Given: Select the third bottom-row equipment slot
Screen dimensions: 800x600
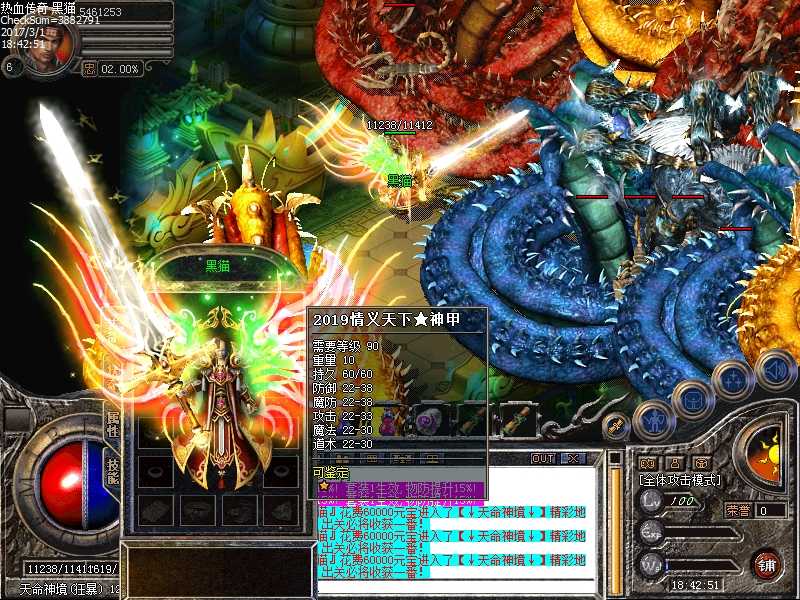Looking at the screenshot, I should tap(239, 510).
